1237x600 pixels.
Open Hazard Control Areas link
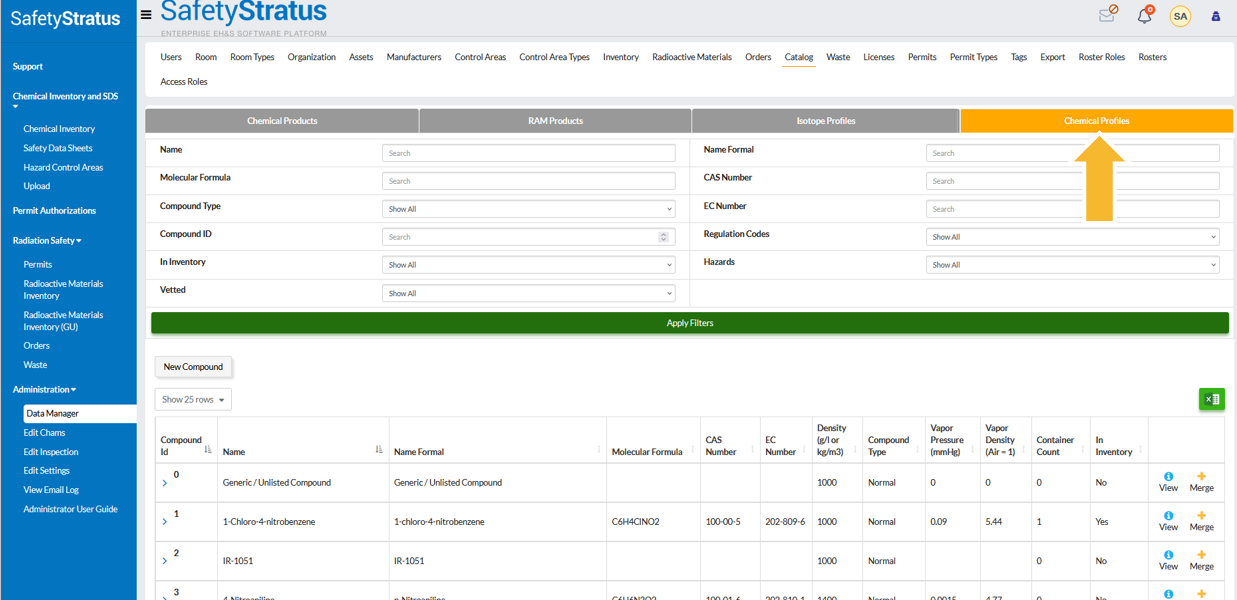tap(63, 167)
